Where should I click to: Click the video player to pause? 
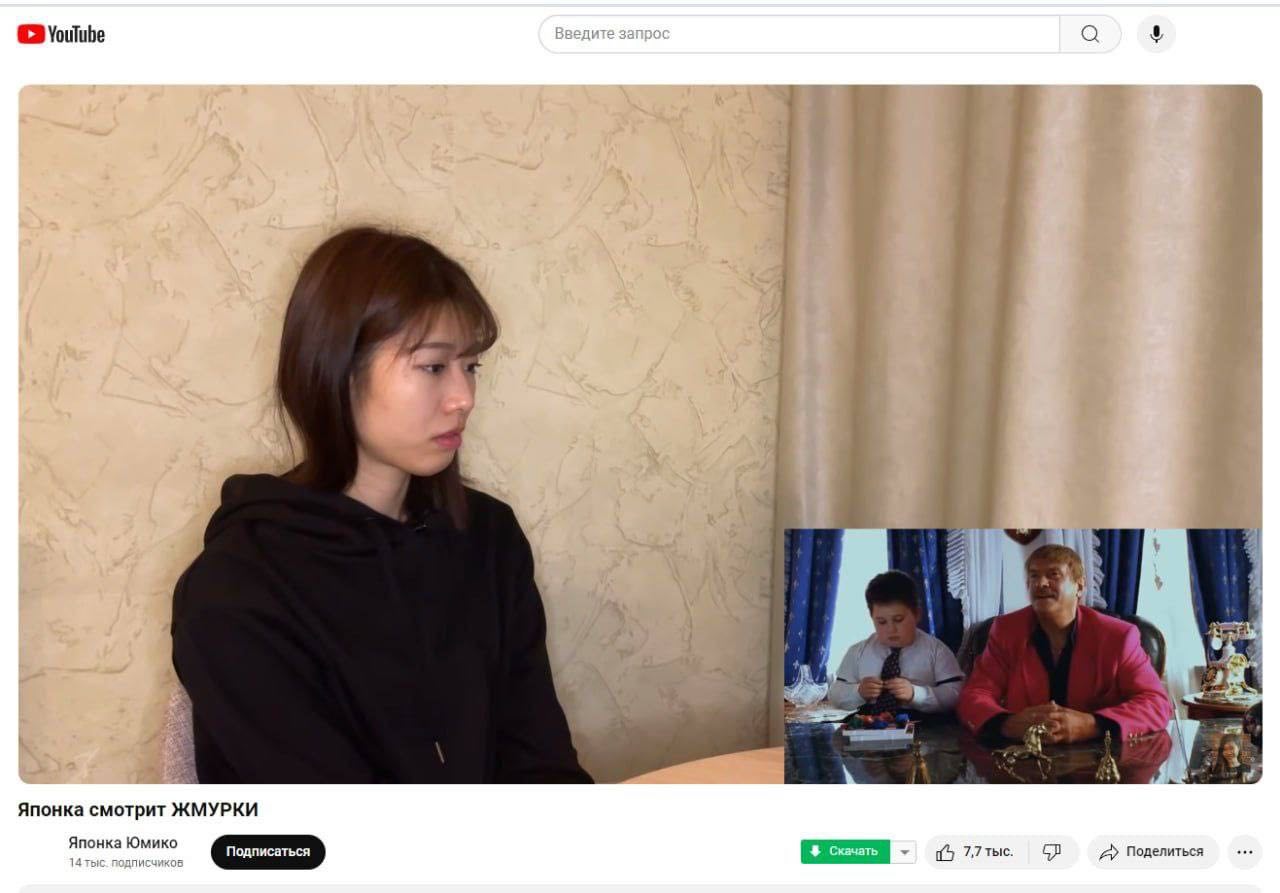coord(640,434)
